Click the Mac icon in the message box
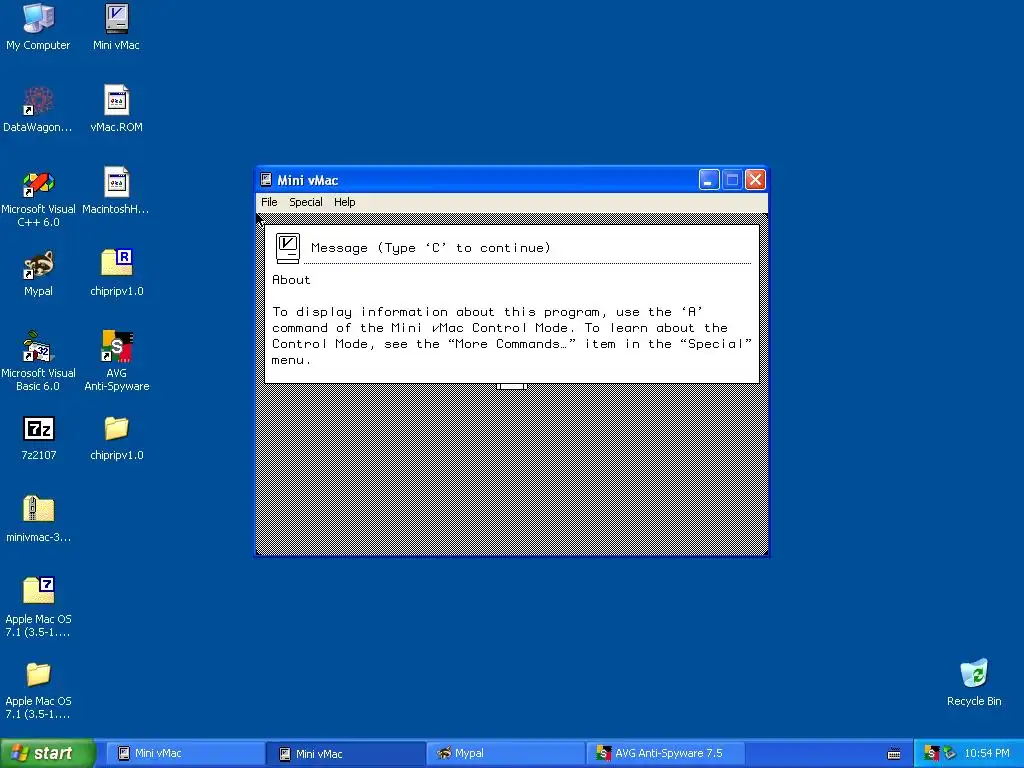This screenshot has height=768, width=1024. coord(287,248)
